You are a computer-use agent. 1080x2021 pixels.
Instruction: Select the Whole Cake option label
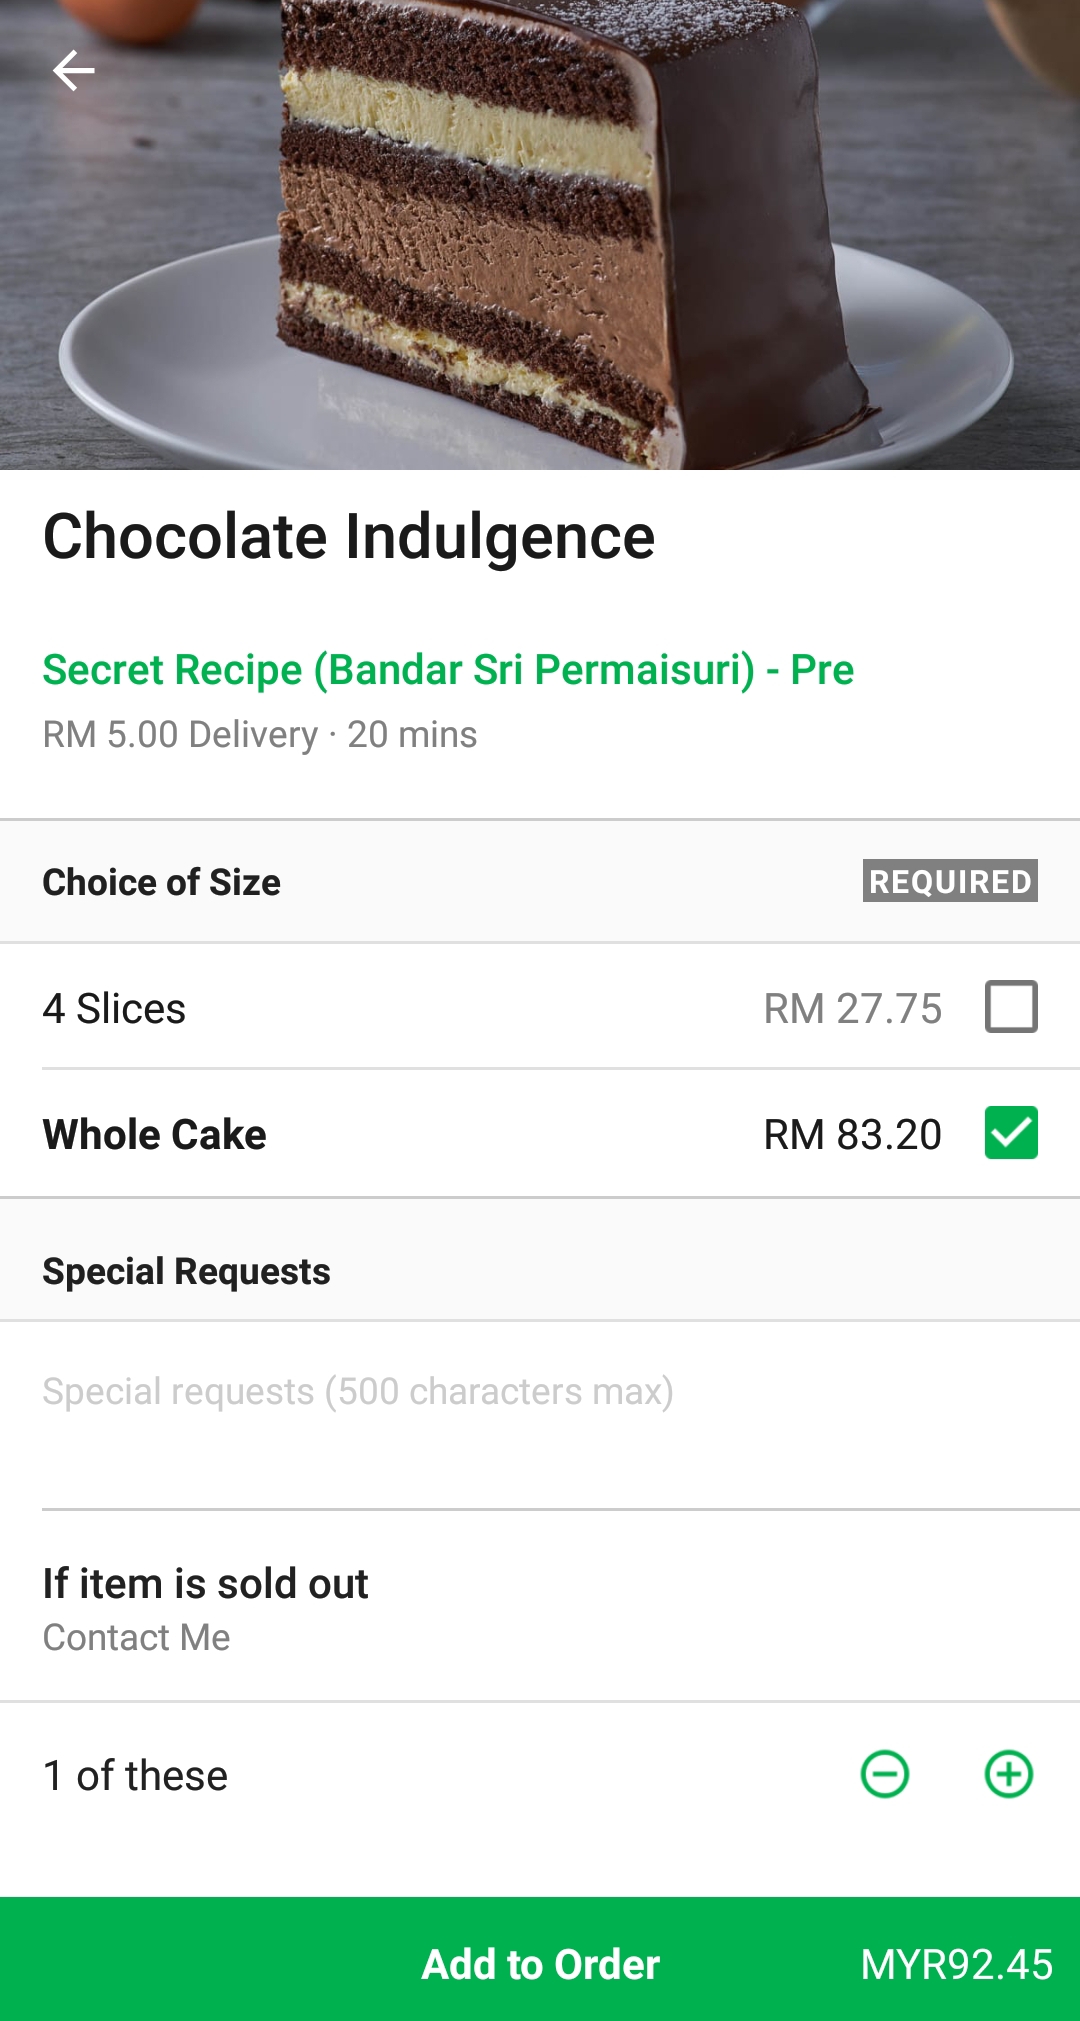pyautogui.click(x=155, y=1135)
